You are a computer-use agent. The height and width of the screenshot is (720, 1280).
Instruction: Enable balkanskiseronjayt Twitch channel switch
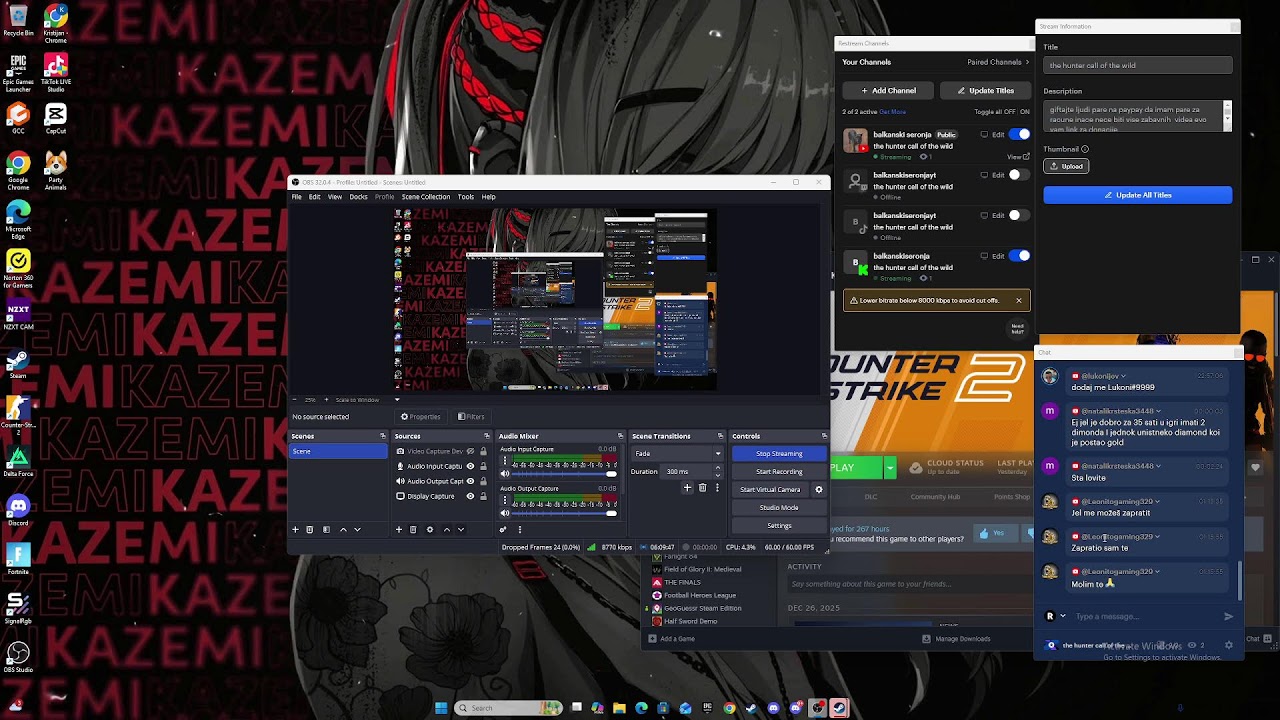click(x=1019, y=175)
